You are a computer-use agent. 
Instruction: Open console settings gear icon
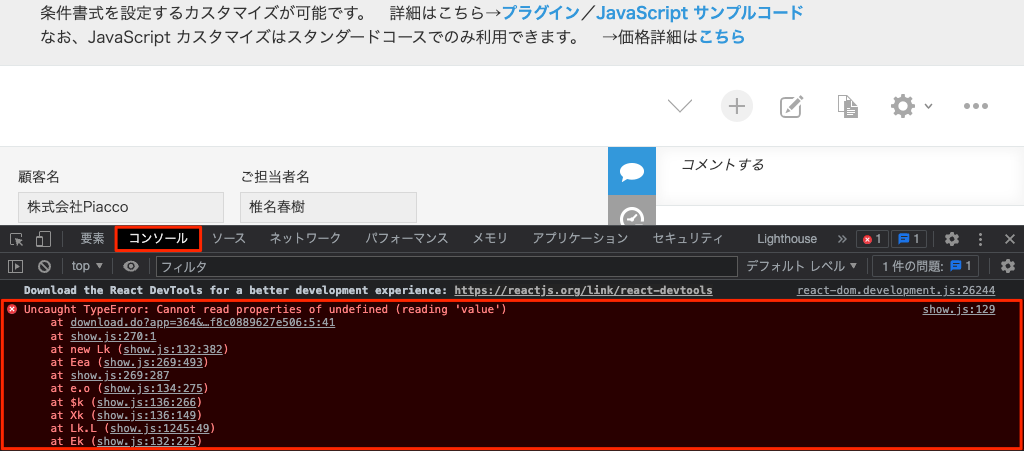pyautogui.click(x=1008, y=266)
